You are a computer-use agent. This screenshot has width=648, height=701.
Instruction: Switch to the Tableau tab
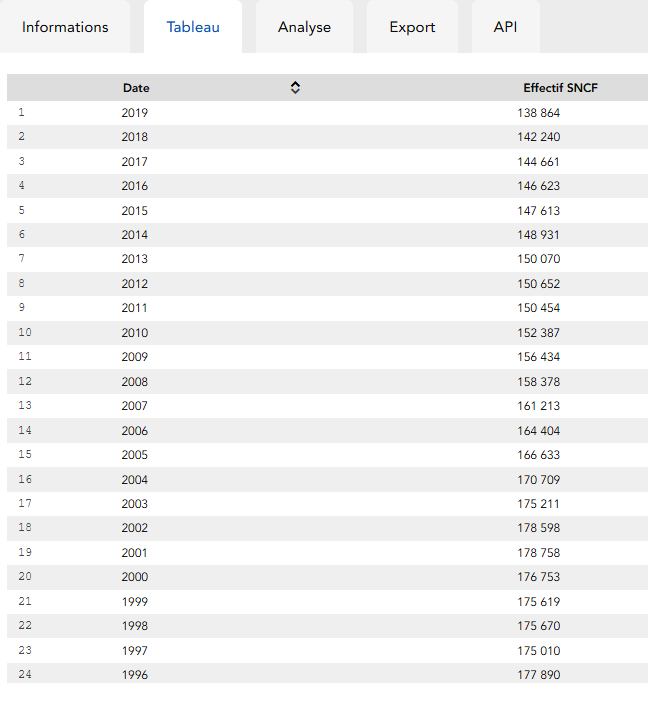193,27
